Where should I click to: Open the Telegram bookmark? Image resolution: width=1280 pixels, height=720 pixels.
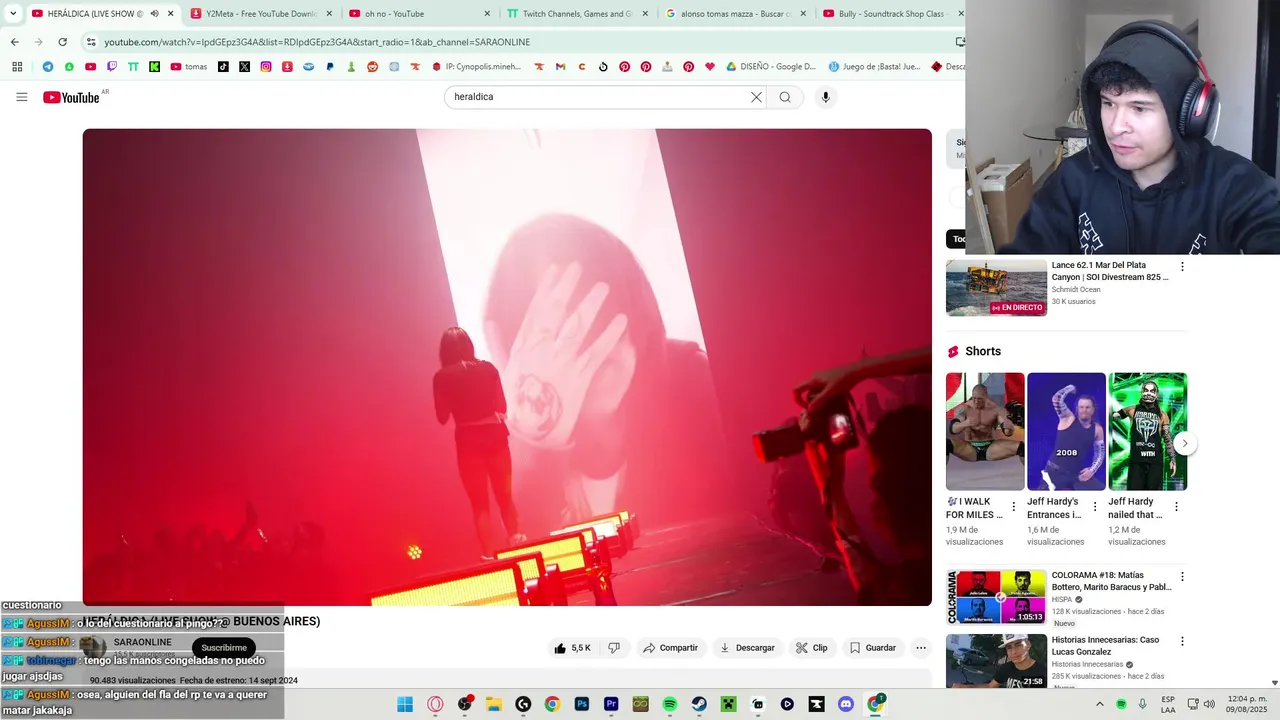pyautogui.click(x=47, y=67)
